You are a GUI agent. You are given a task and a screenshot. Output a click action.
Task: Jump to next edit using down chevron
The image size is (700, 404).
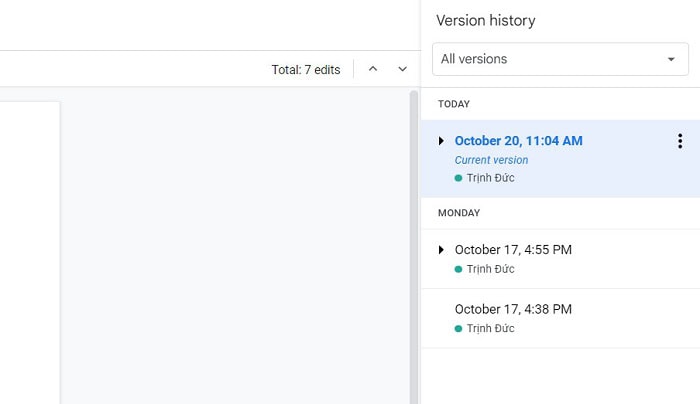click(402, 69)
